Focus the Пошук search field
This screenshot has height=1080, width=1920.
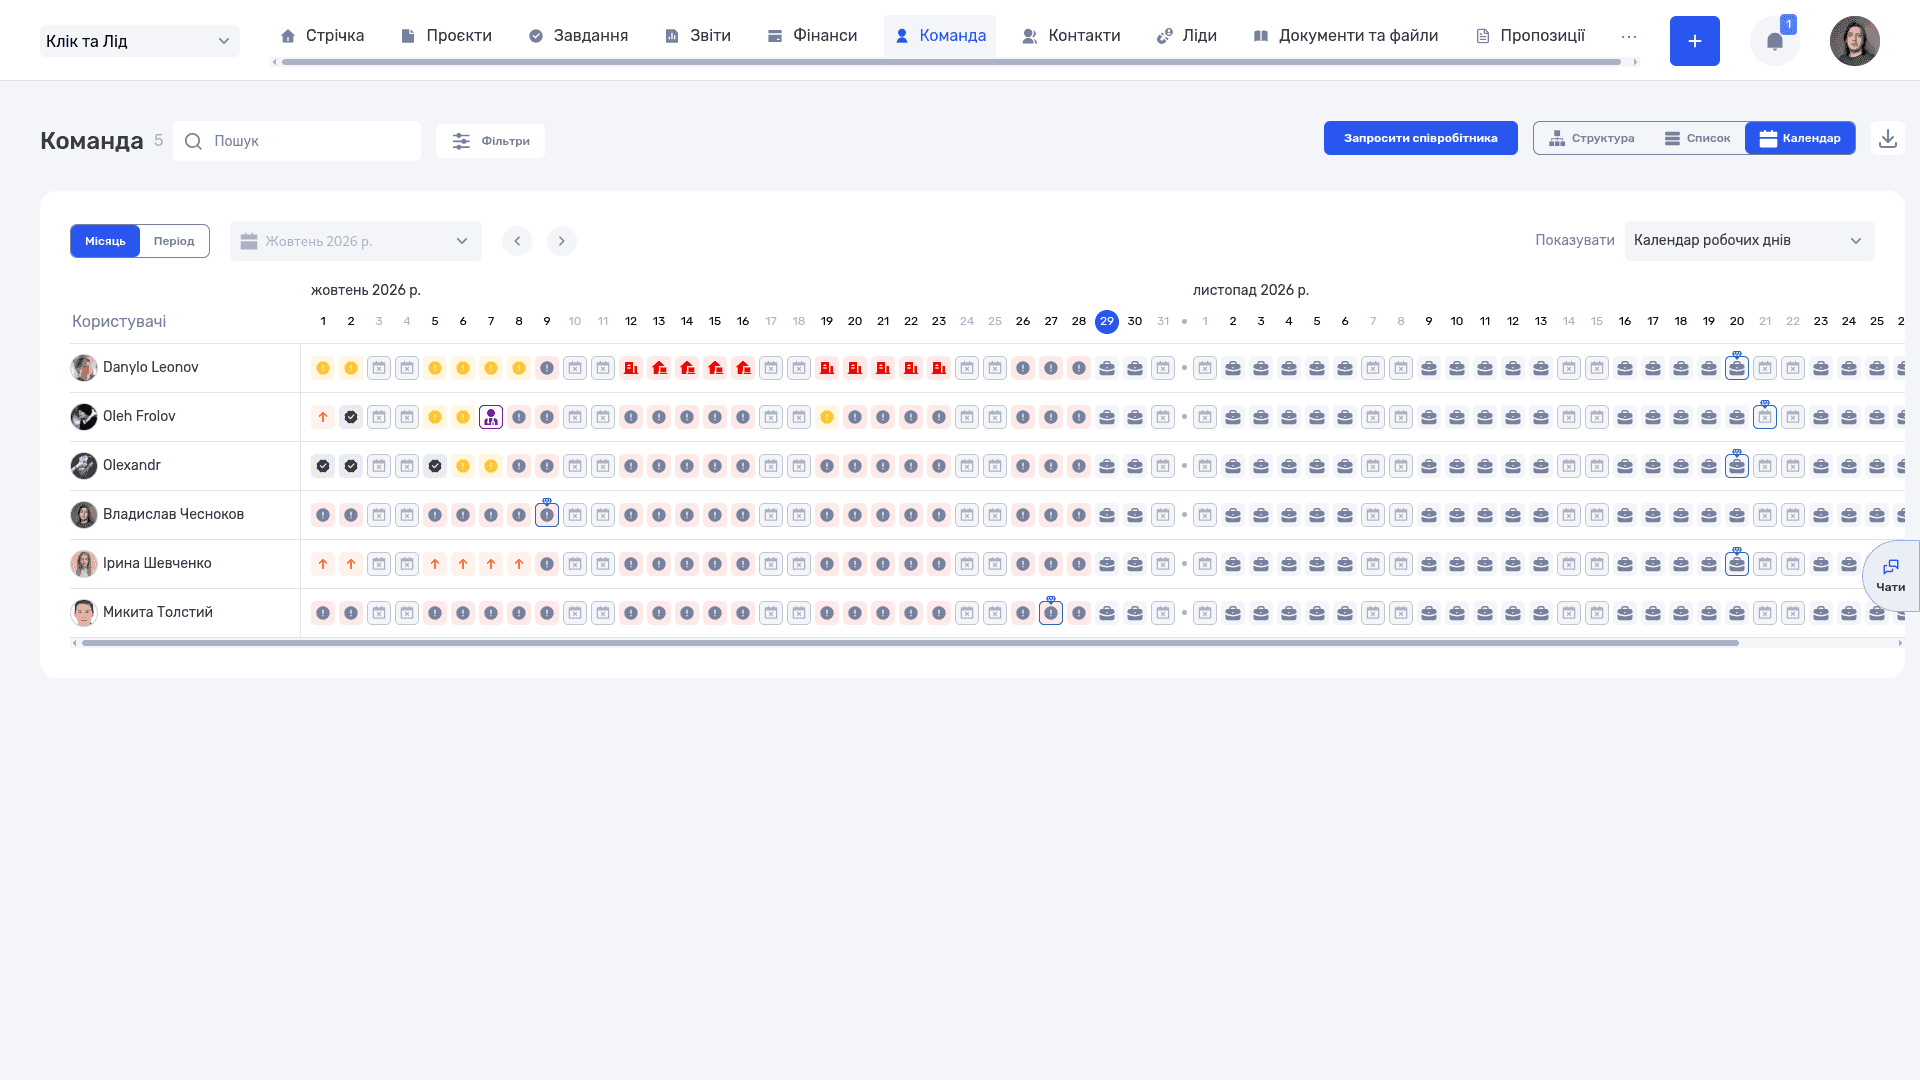tap(297, 141)
